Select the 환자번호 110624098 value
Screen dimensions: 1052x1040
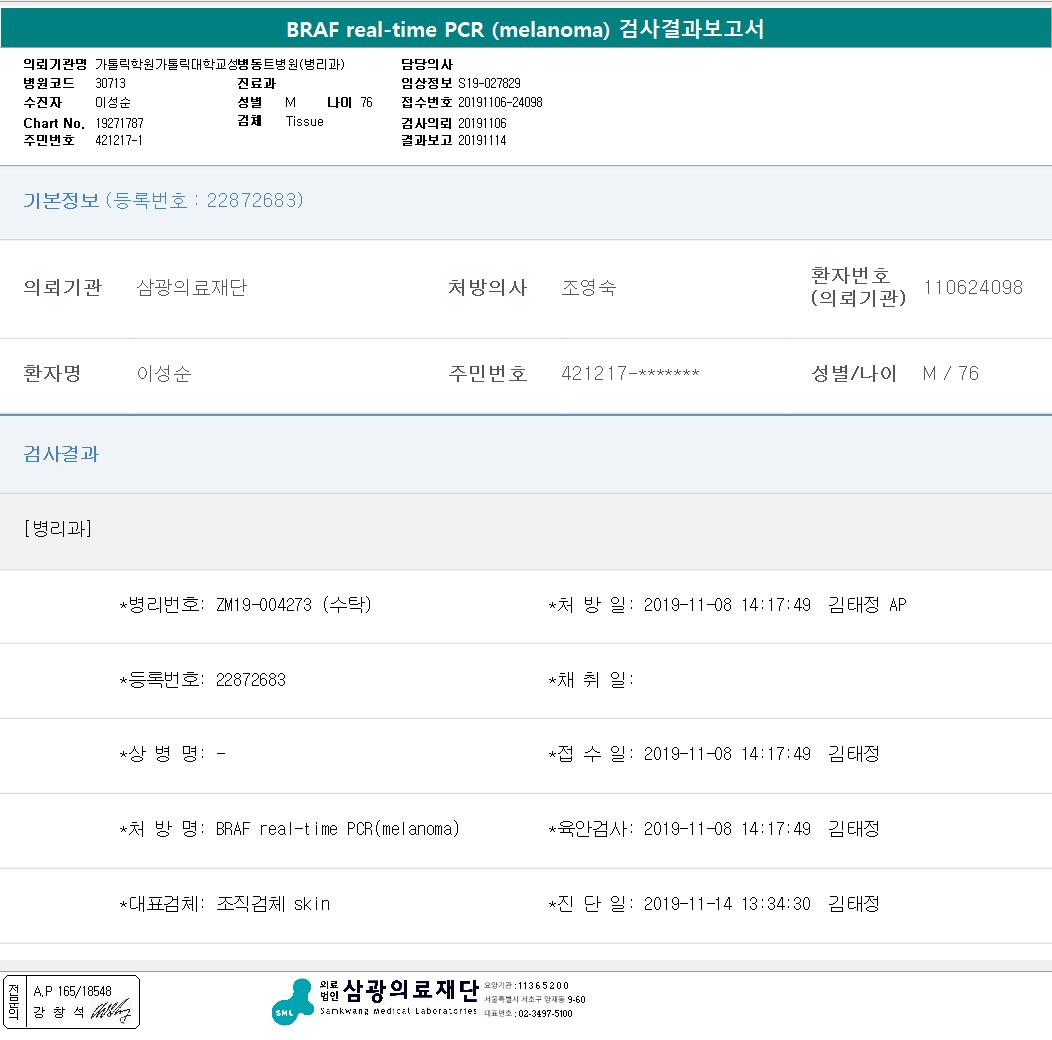(x=972, y=288)
